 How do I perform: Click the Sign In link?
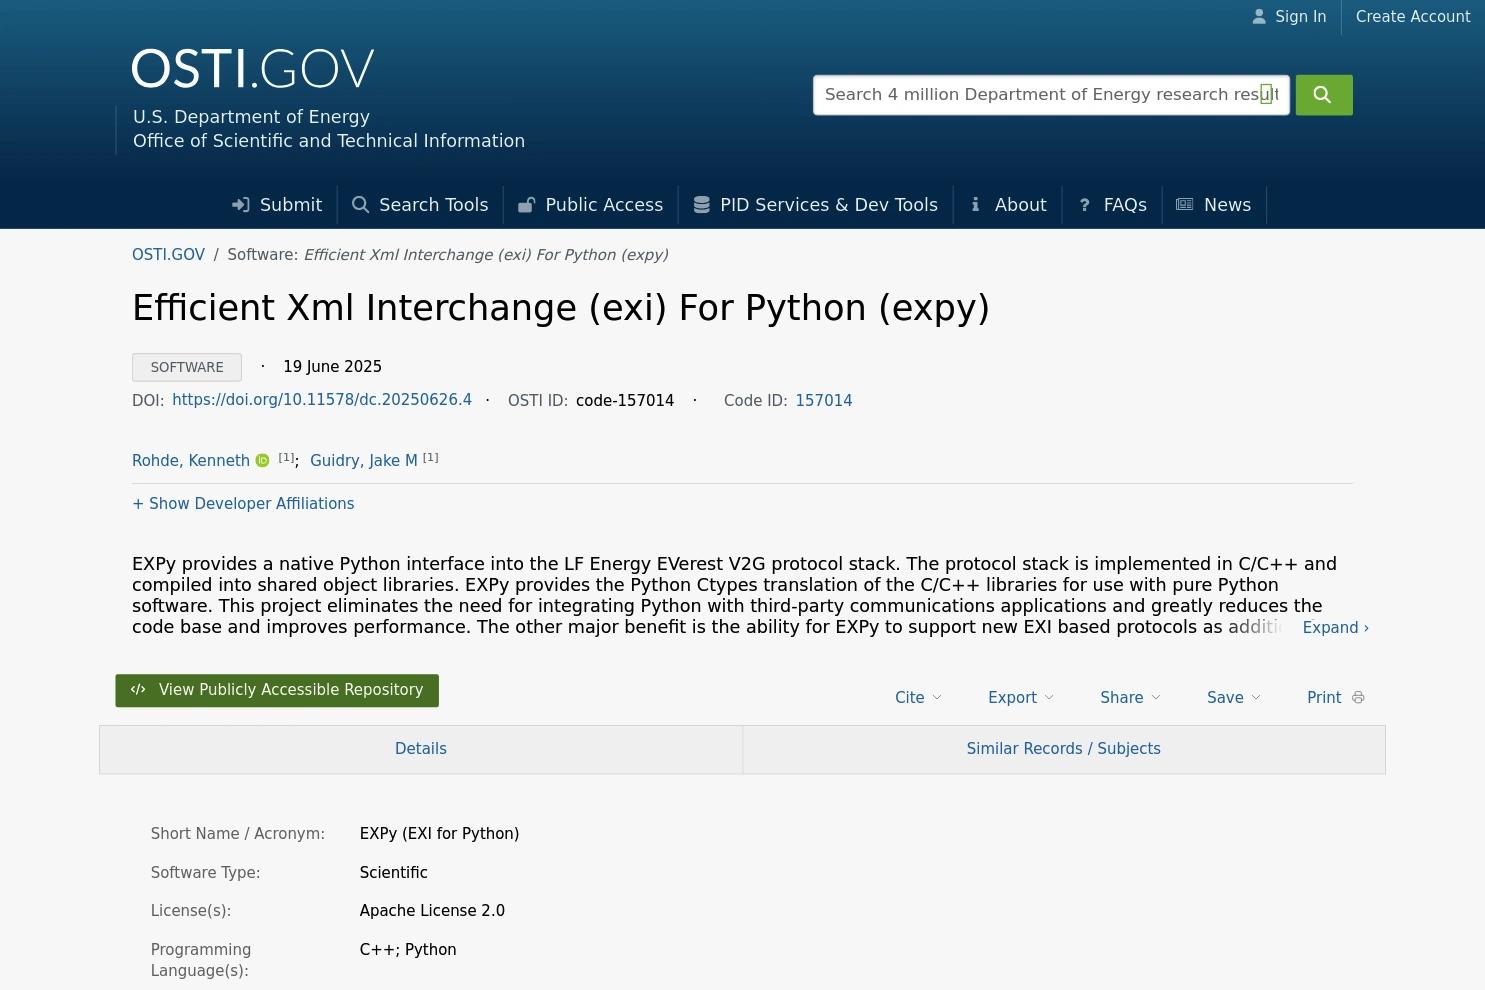(1301, 17)
